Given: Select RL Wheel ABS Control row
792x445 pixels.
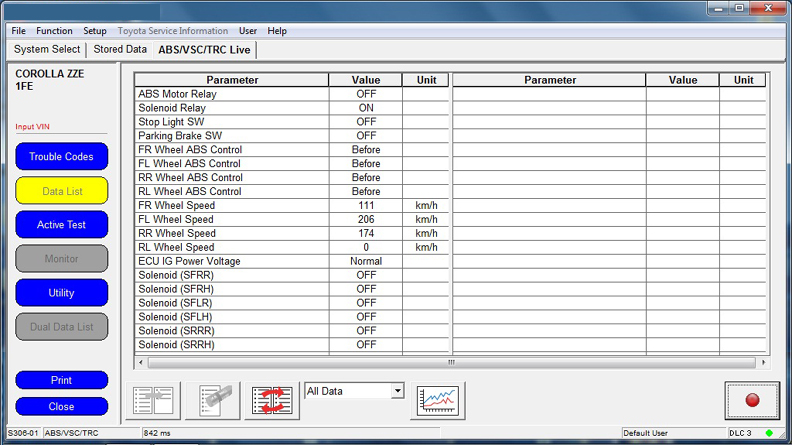Looking at the screenshot, I should pos(292,191).
